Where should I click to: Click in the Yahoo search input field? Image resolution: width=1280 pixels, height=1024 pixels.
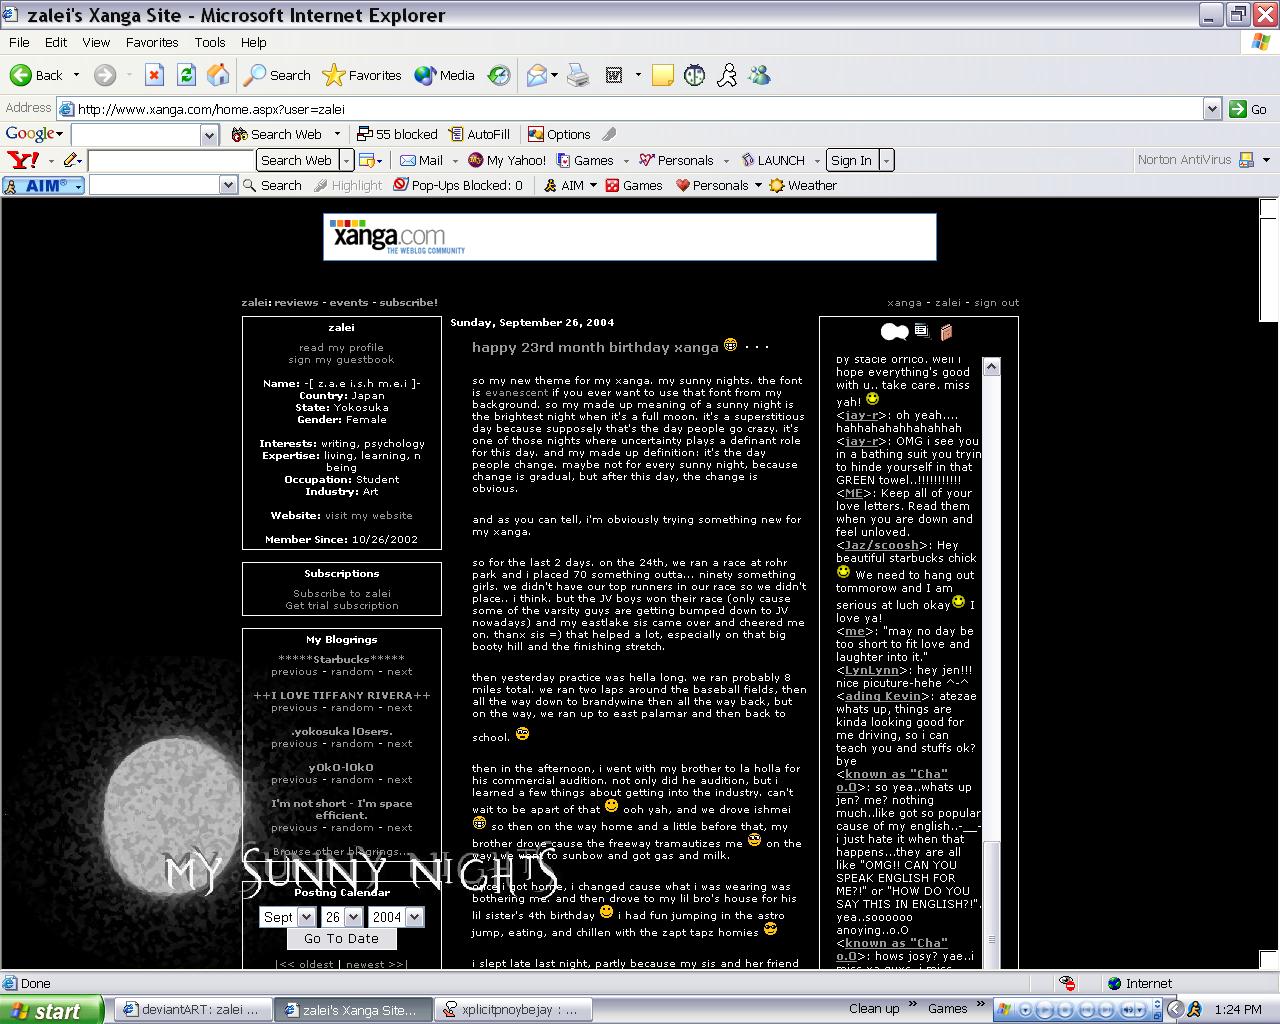pos(171,160)
